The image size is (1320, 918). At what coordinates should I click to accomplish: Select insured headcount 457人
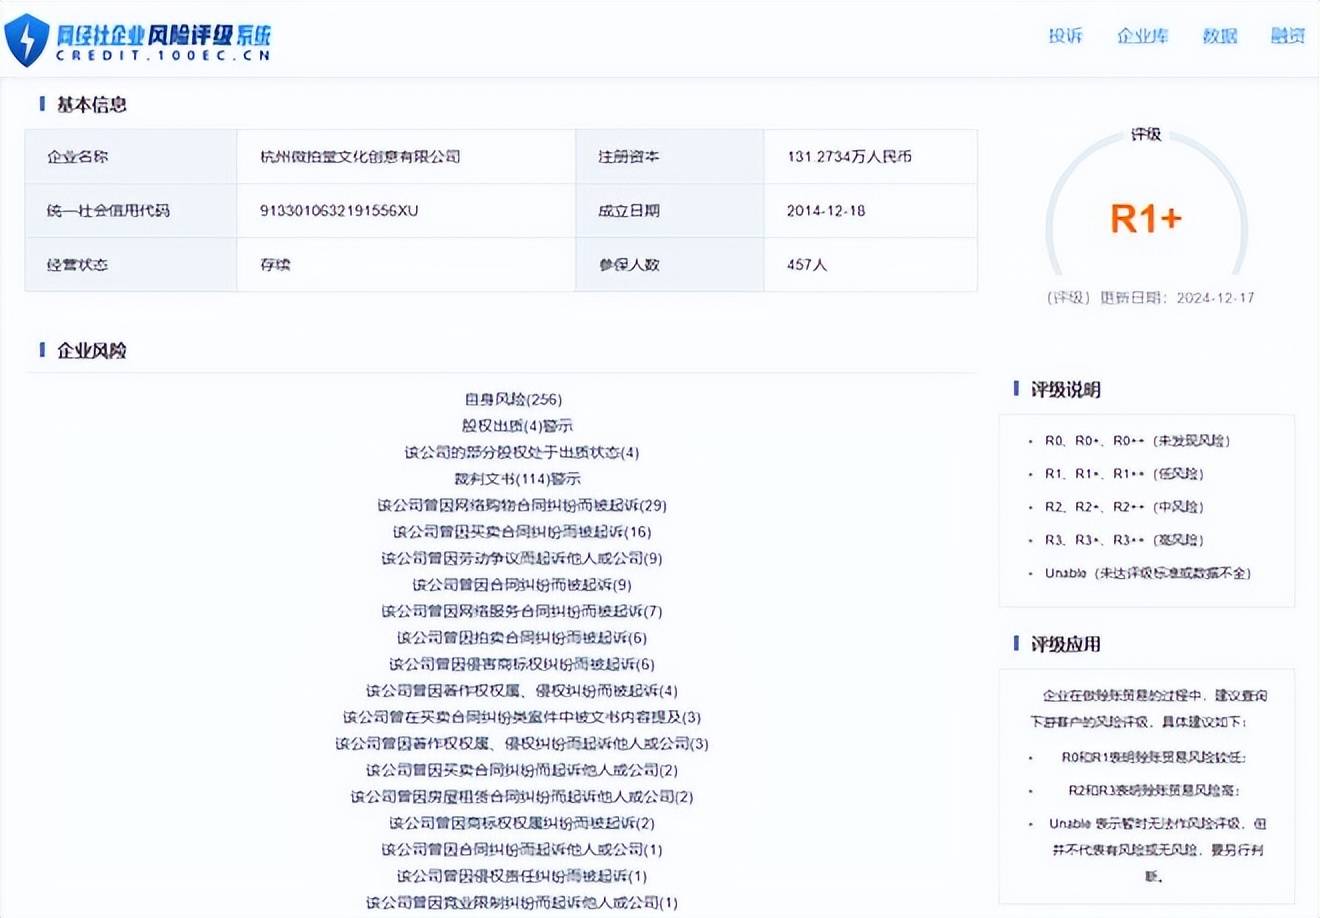[807, 265]
